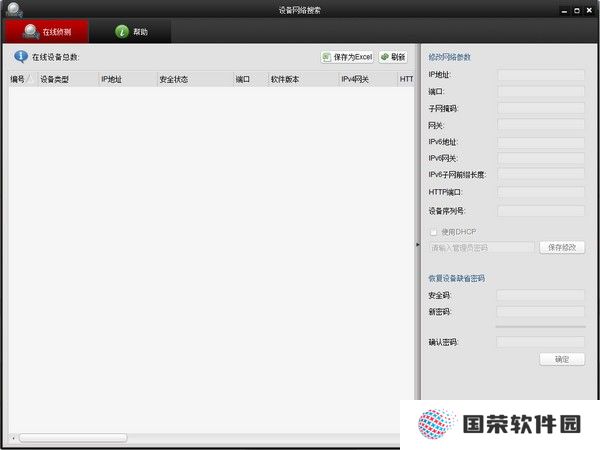The width and height of the screenshot is (600, 450).
Task: Maximize the window
Action: (x=577, y=11)
